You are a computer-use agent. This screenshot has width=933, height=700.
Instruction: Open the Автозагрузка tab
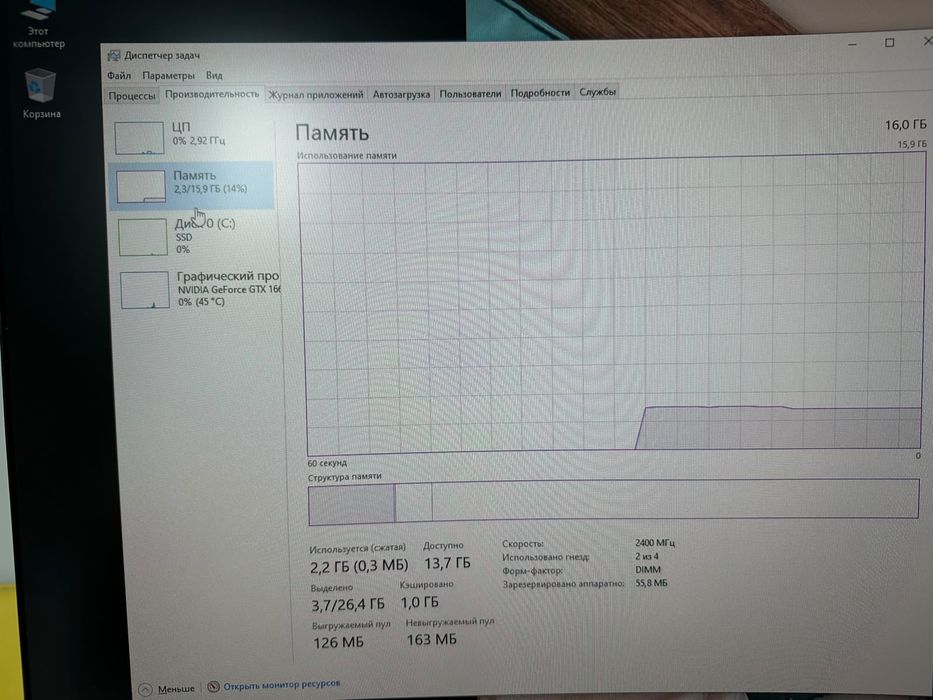tap(401, 94)
